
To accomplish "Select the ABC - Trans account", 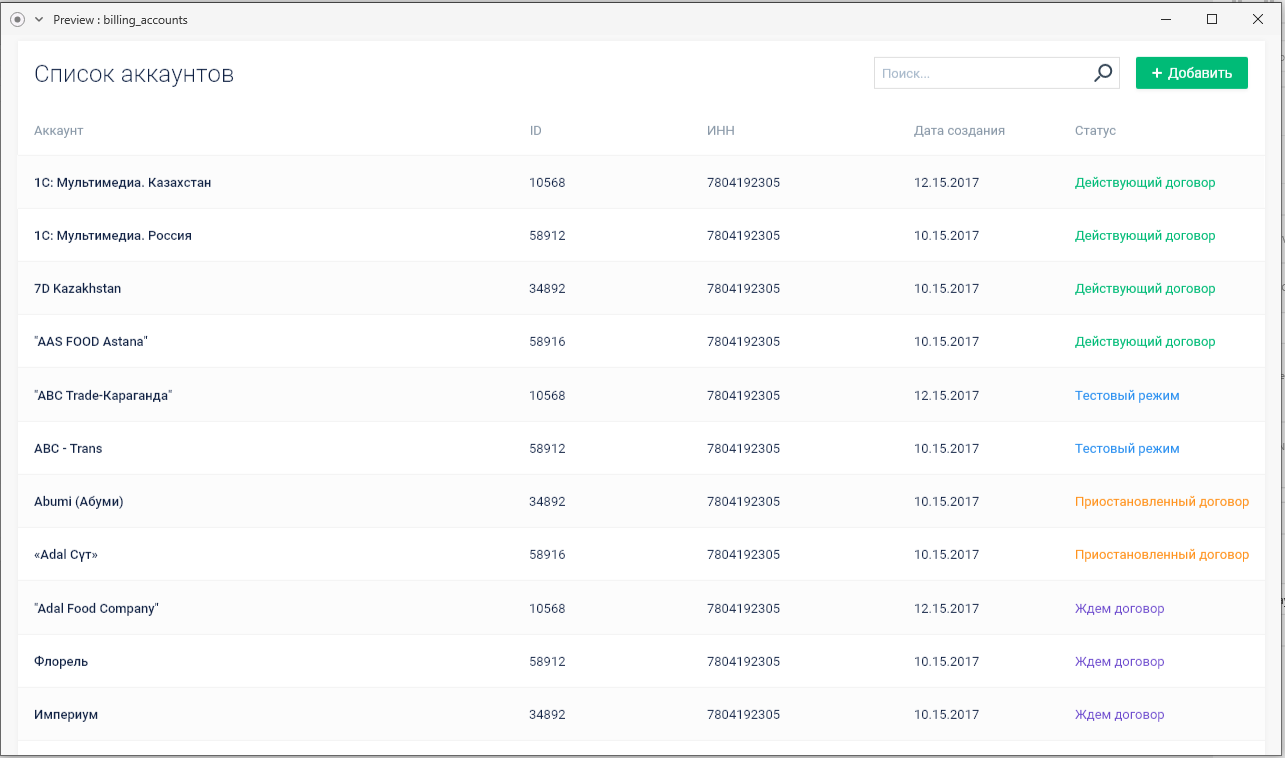I will [x=68, y=448].
